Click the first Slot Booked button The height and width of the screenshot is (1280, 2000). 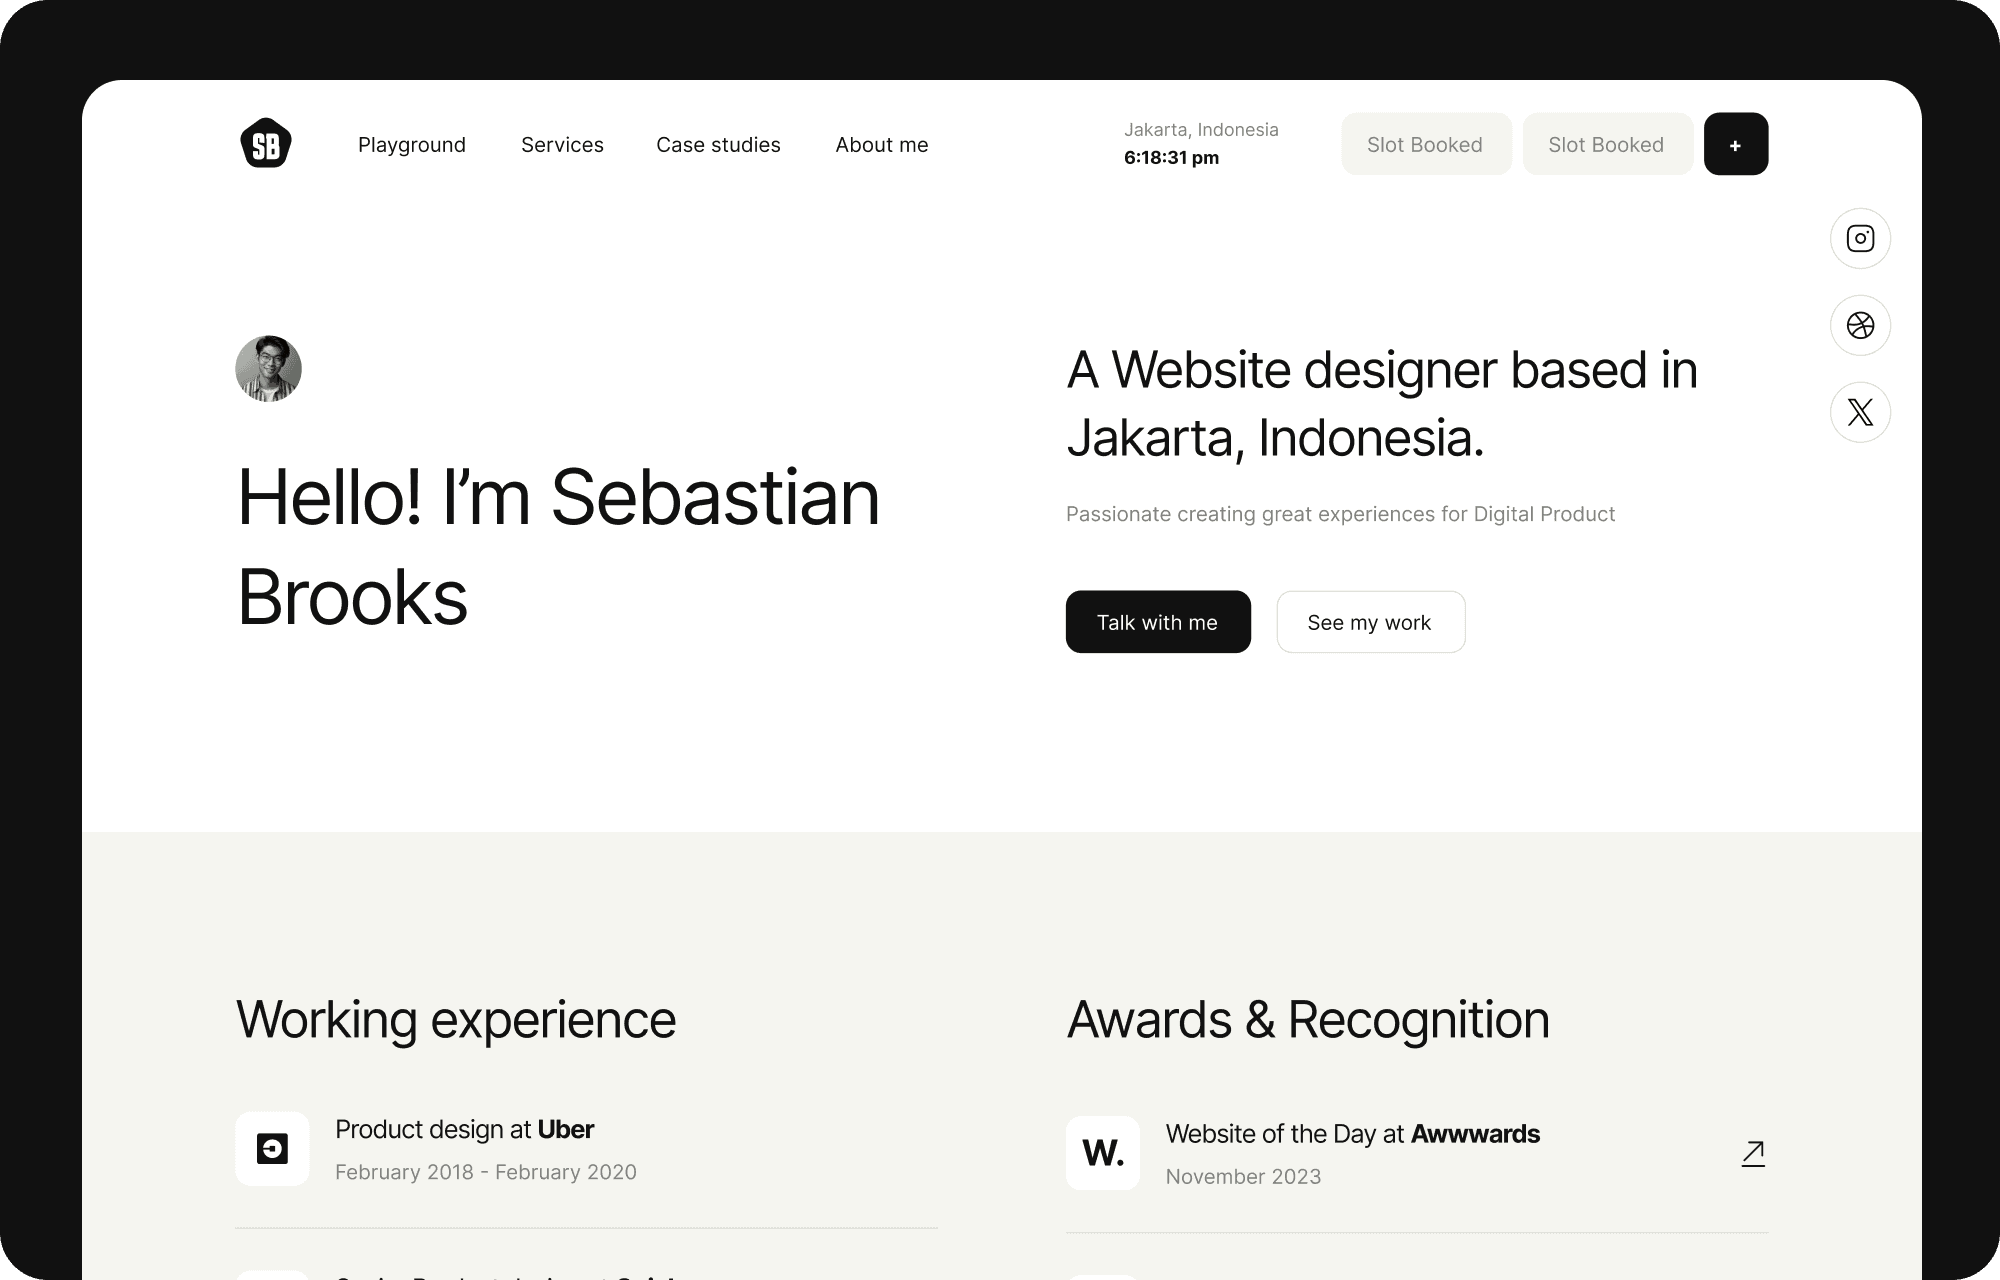click(1426, 143)
